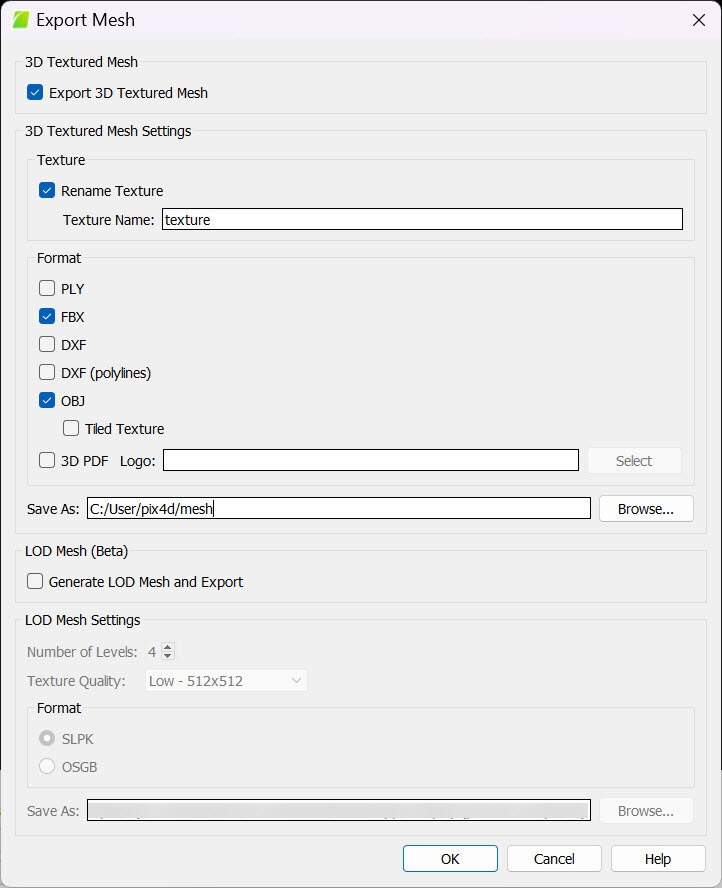
Task: Check Generate LOD Mesh and Export
Action: (x=35, y=580)
